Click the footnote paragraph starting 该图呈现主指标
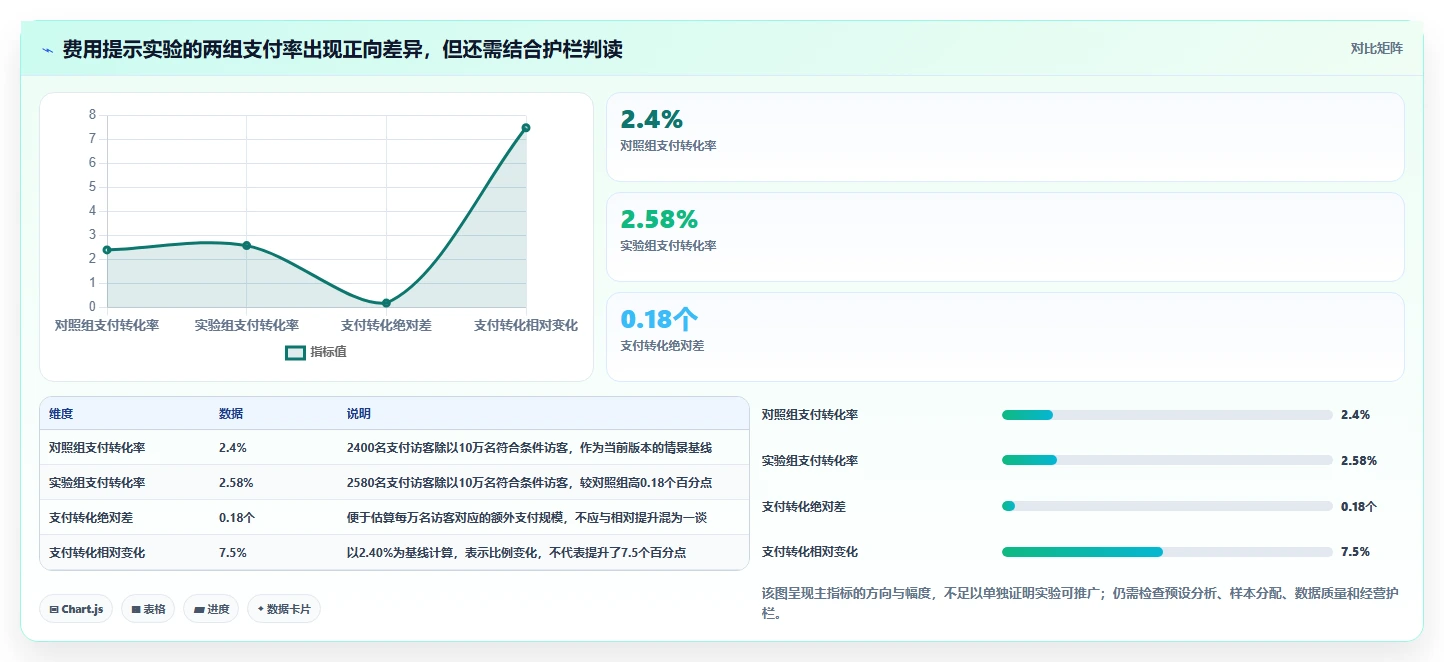Viewport: 1444px width, 662px height. [1080, 604]
